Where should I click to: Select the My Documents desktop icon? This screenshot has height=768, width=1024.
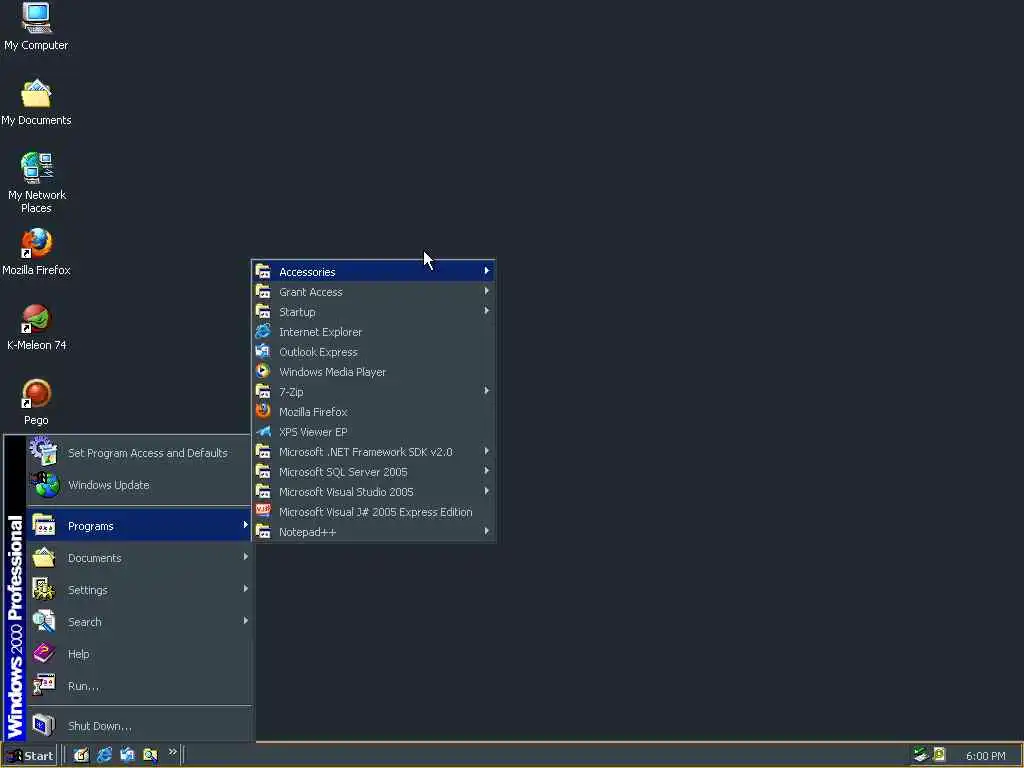pyautogui.click(x=36, y=103)
